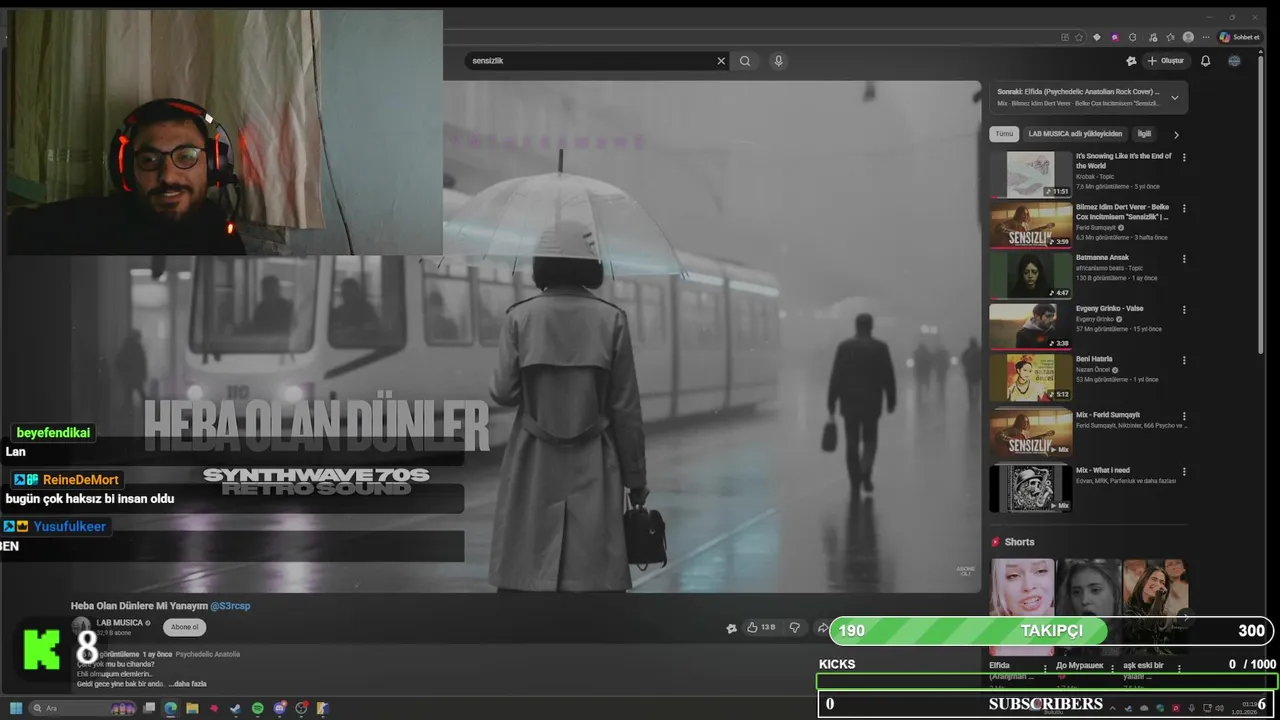
Task: Open options menu for Beni Hatırla
Action: coord(1184,360)
